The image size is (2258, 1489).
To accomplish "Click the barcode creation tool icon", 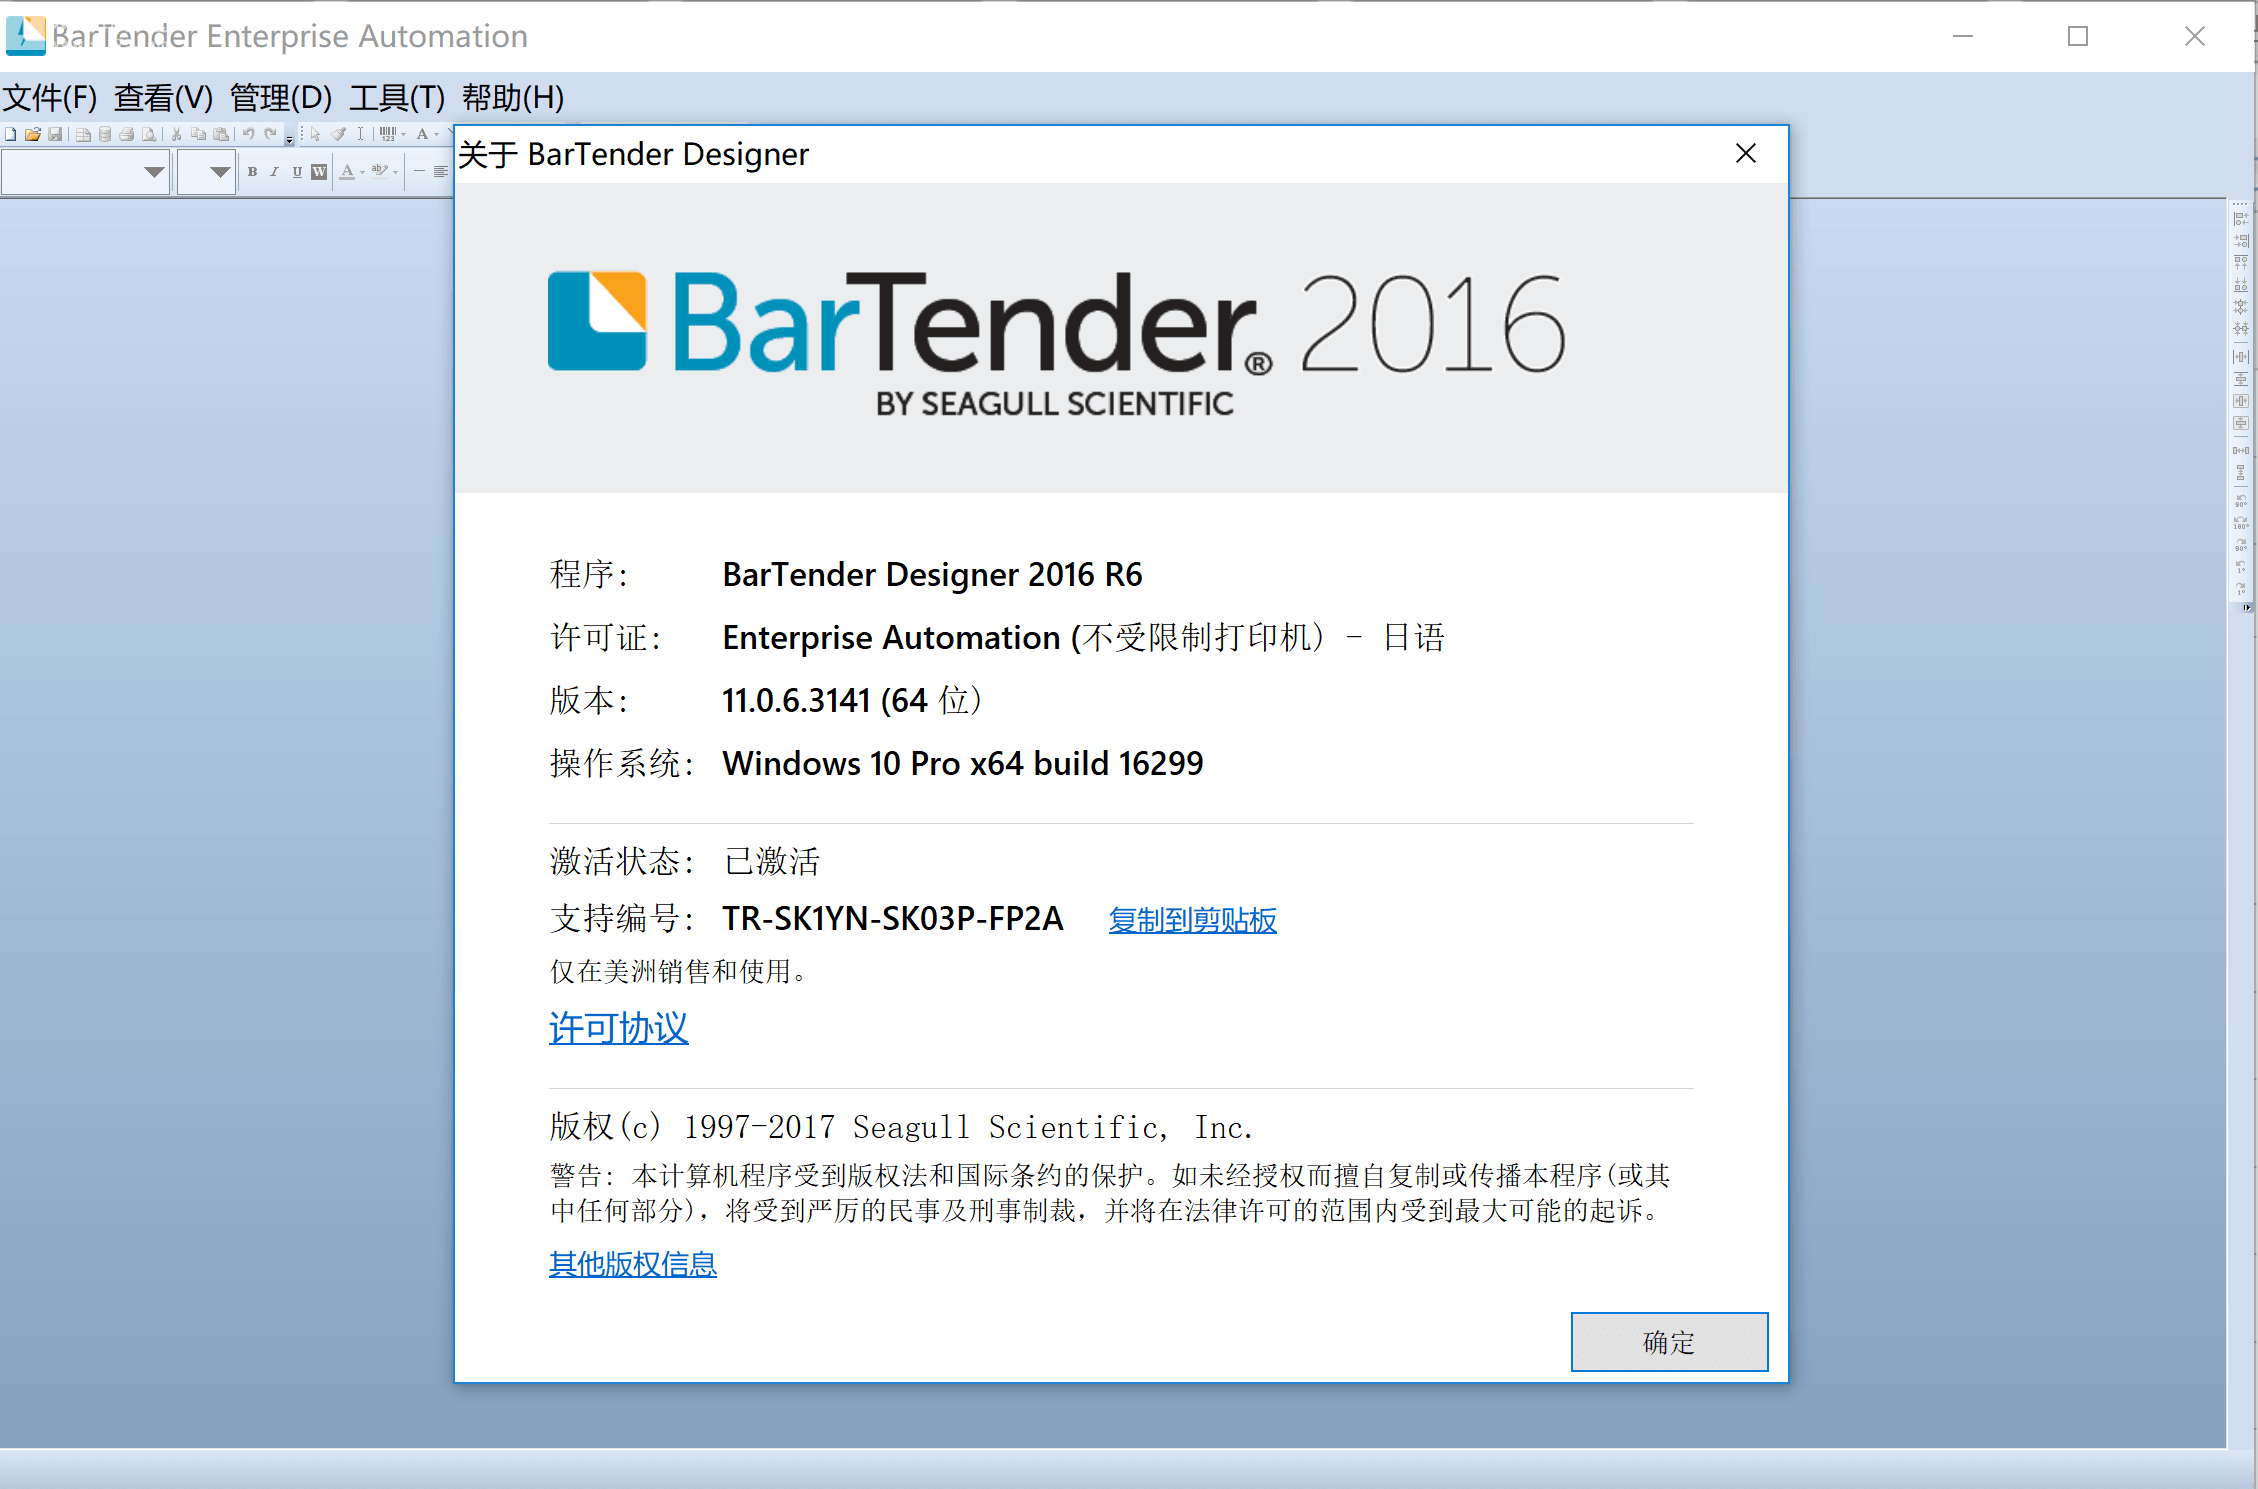I will 388,134.
